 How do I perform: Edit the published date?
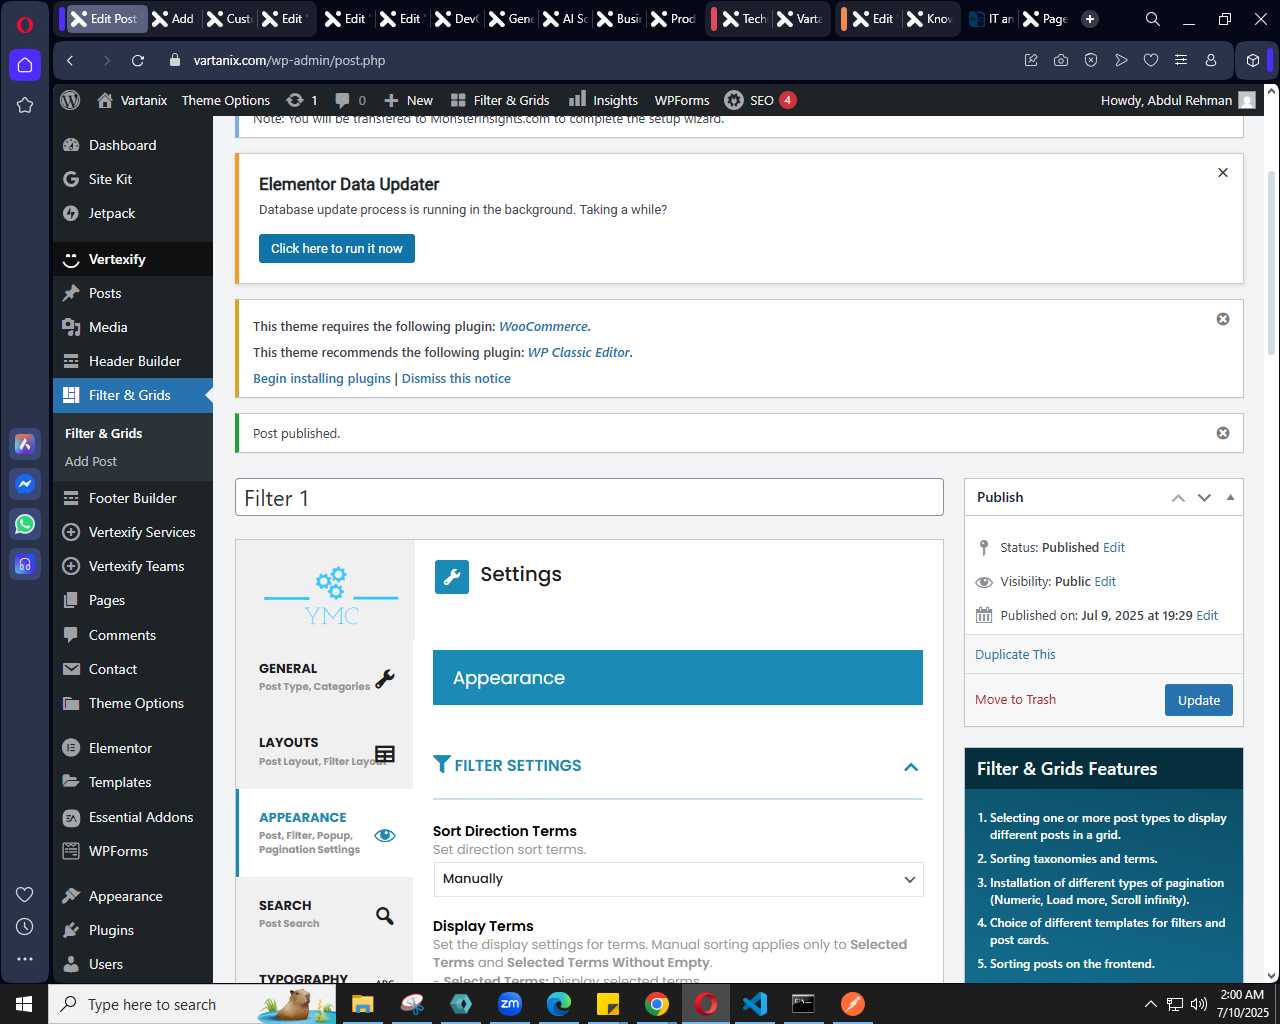pos(1207,615)
